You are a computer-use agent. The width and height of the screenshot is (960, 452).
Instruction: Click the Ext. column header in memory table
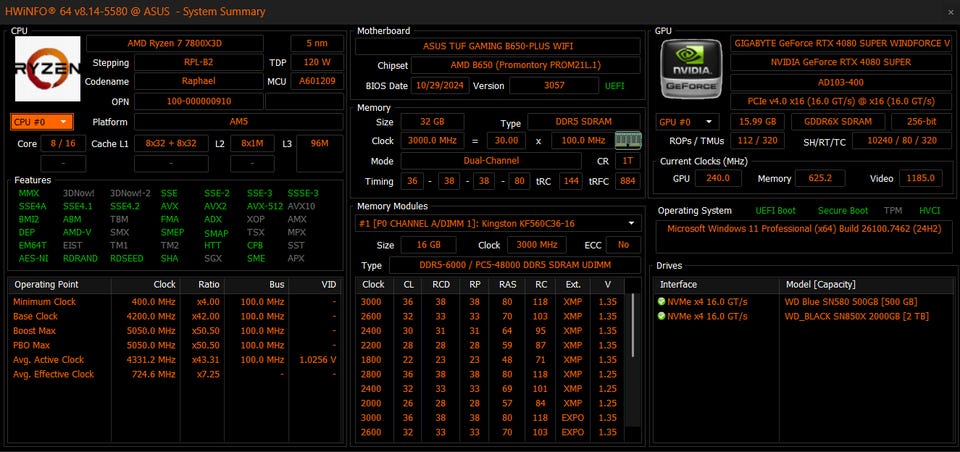point(572,284)
